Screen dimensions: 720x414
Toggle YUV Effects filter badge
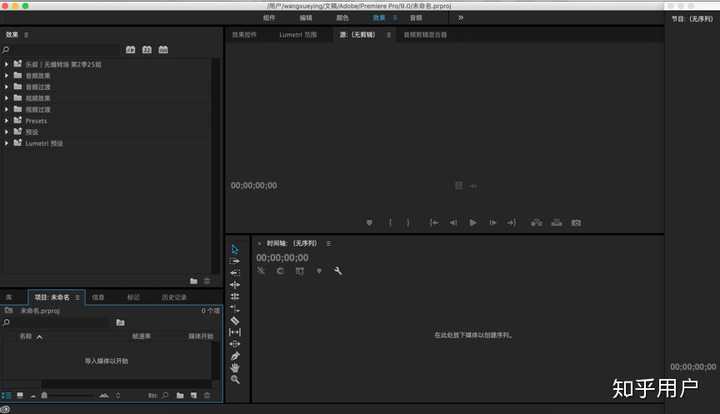click(x=163, y=50)
